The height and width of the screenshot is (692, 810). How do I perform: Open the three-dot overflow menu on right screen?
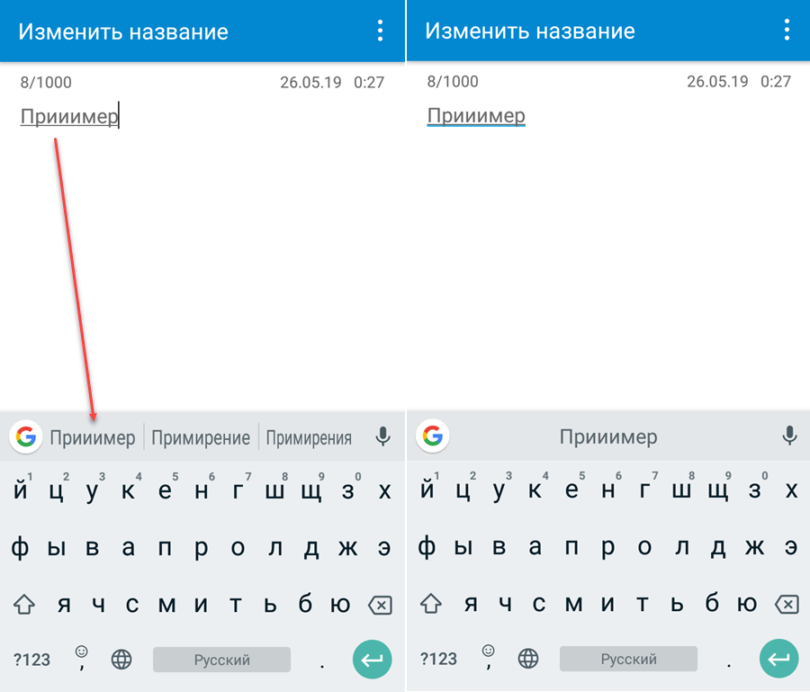coord(787,31)
